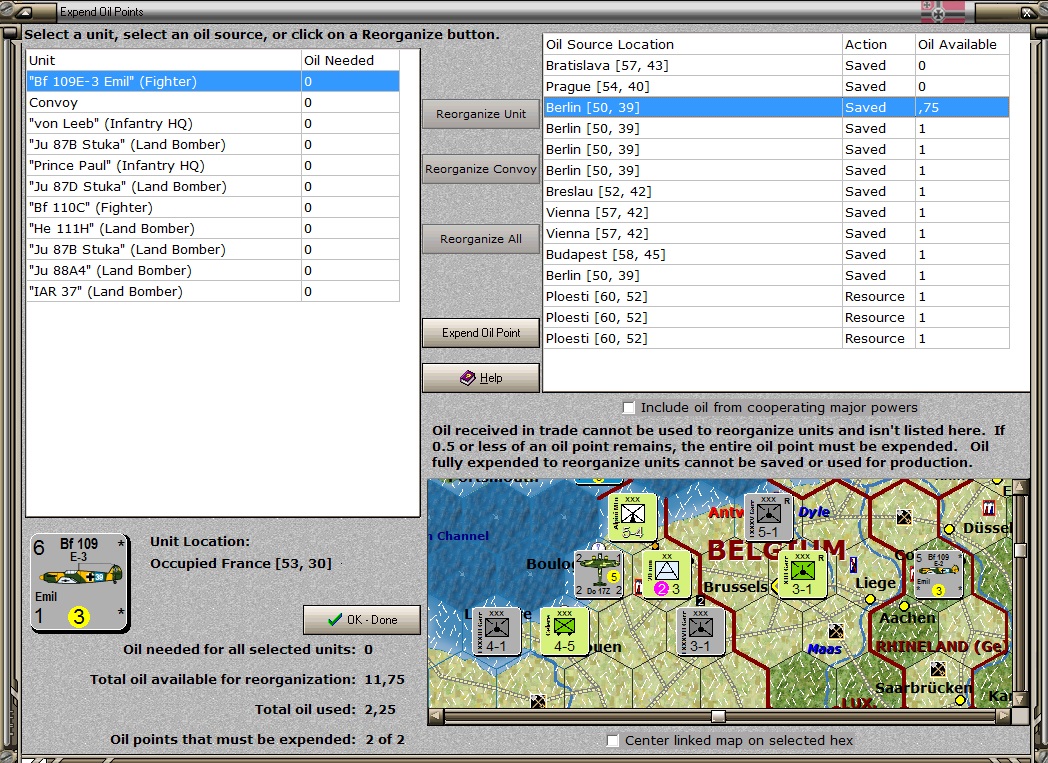Click the Total oil used 2,25 value
Image resolution: width=1048 pixels, height=763 pixels.
point(380,710)
